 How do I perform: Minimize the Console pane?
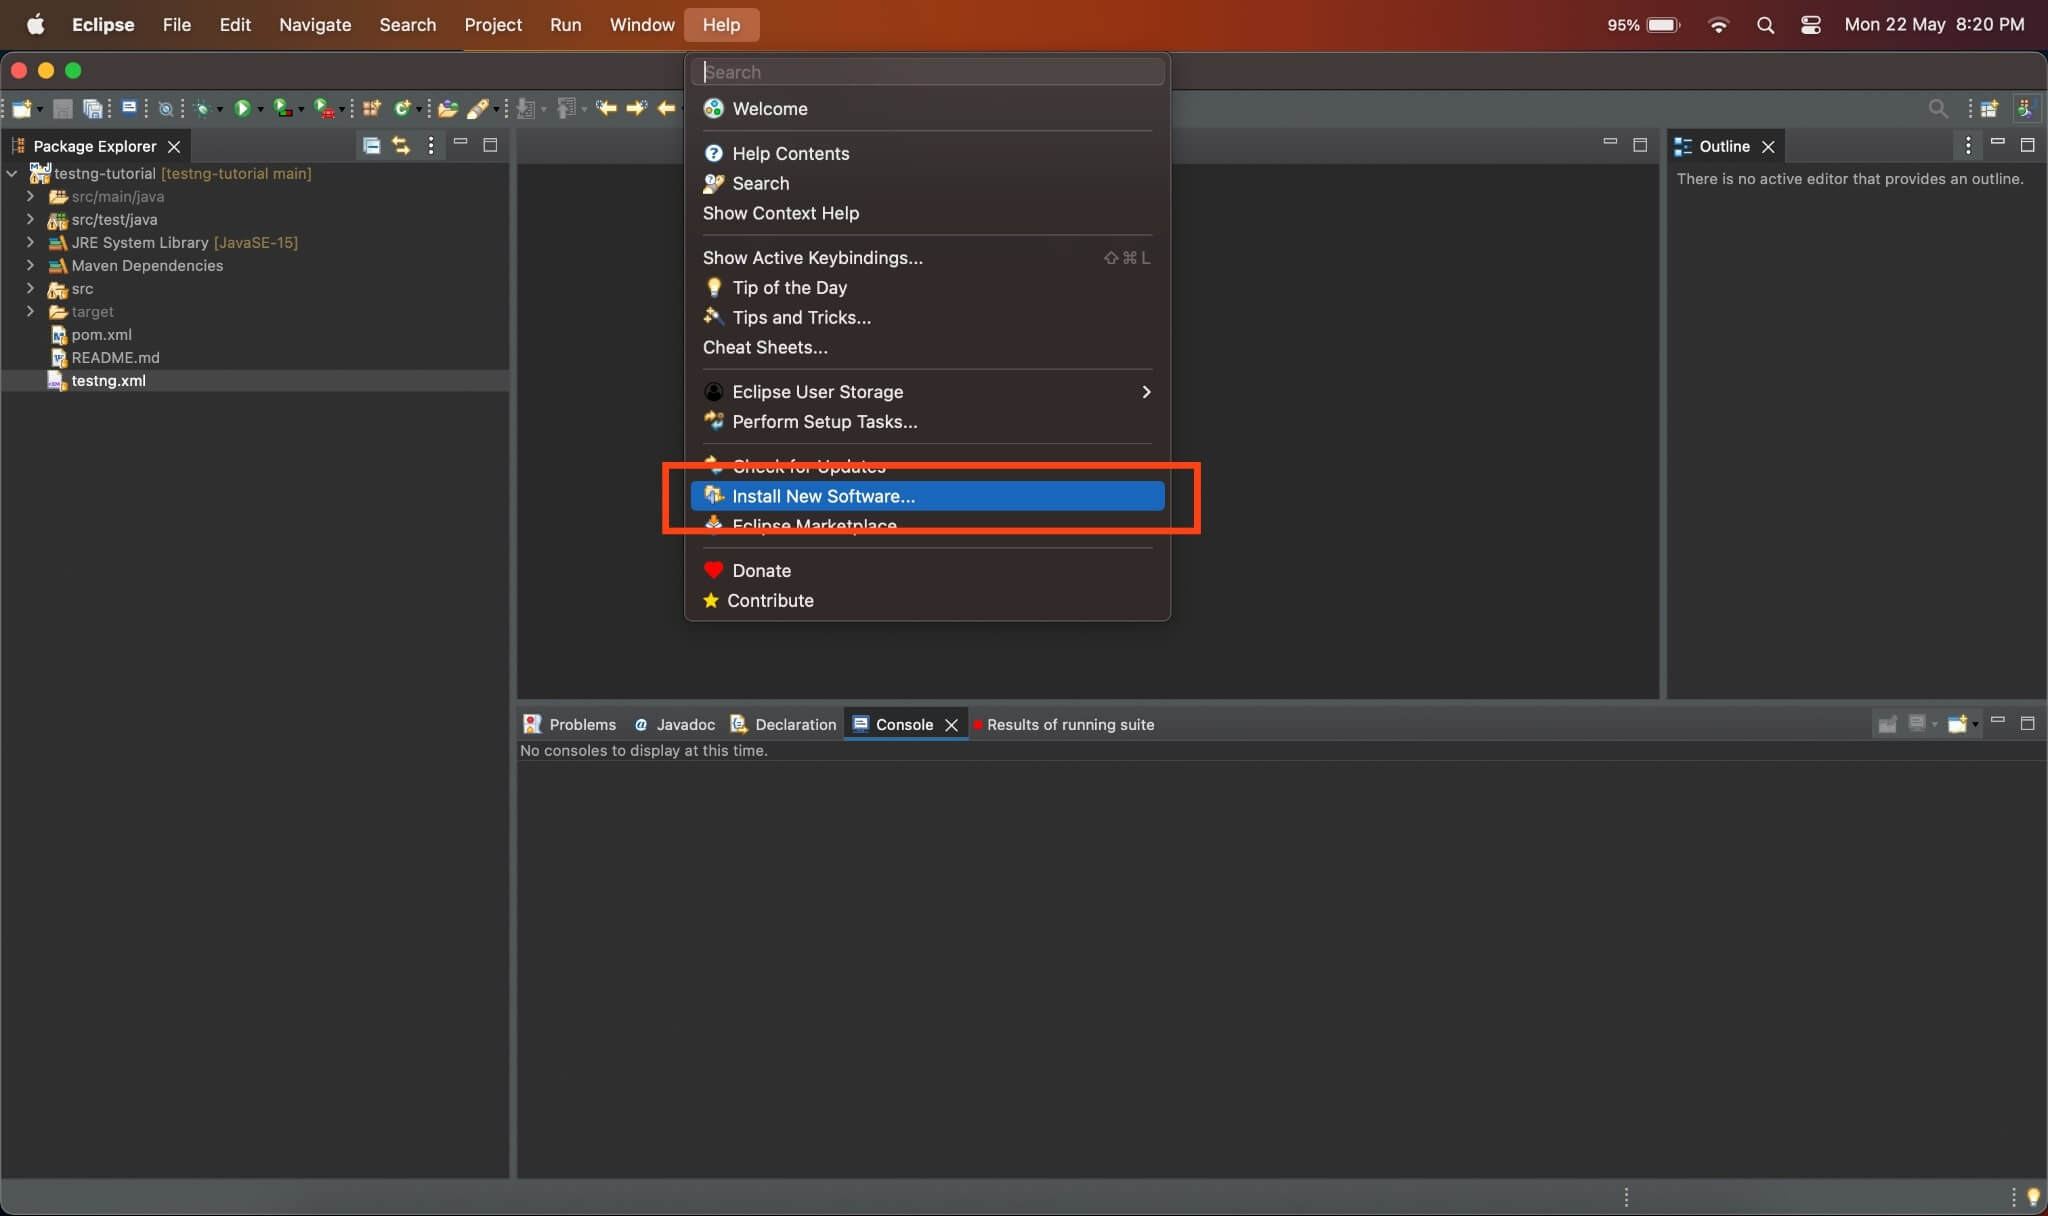(1998, 722)
